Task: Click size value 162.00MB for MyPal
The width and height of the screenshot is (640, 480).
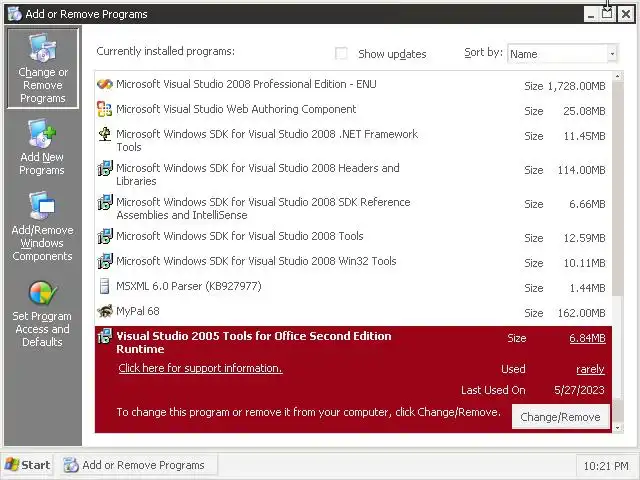Action: point(581,313)
